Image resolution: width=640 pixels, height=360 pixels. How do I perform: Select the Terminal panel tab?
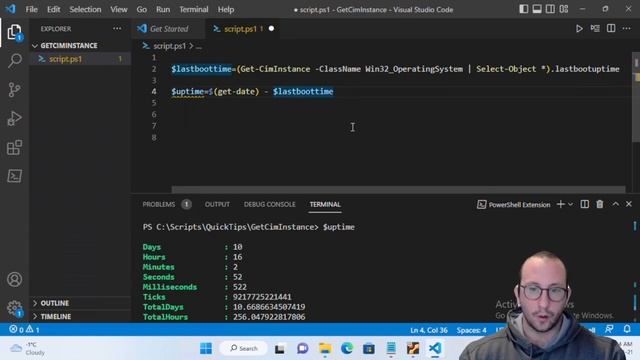pos(325,204)
